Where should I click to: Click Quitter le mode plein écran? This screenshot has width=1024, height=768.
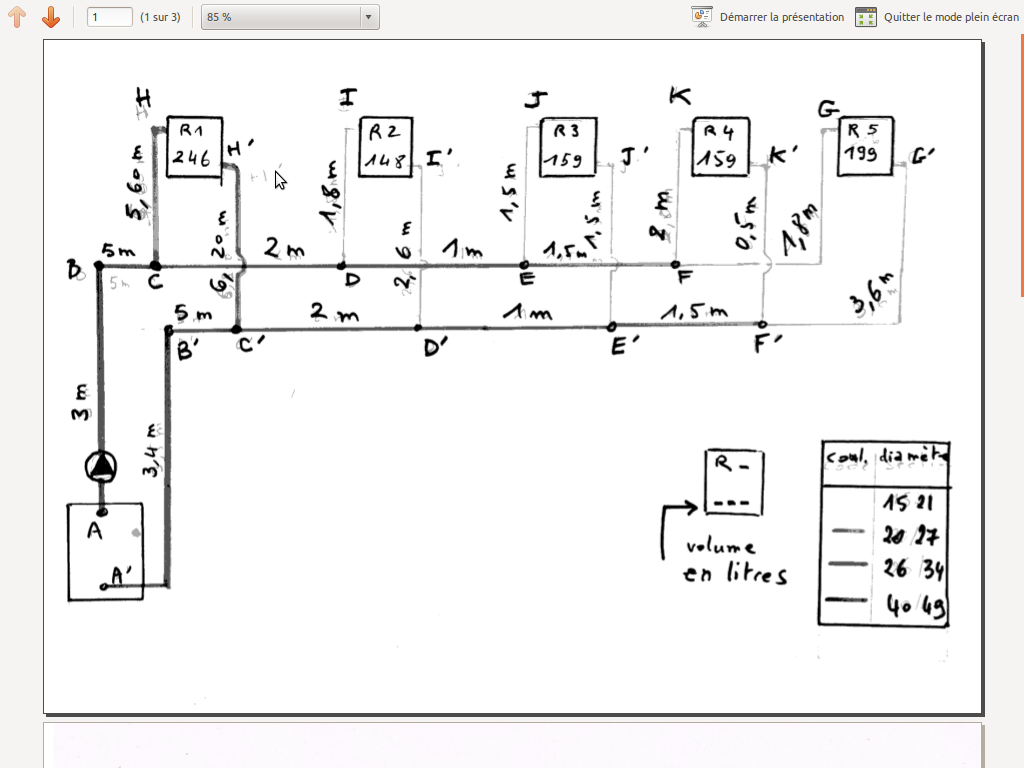pyautogui.click(x=951, y=17)
